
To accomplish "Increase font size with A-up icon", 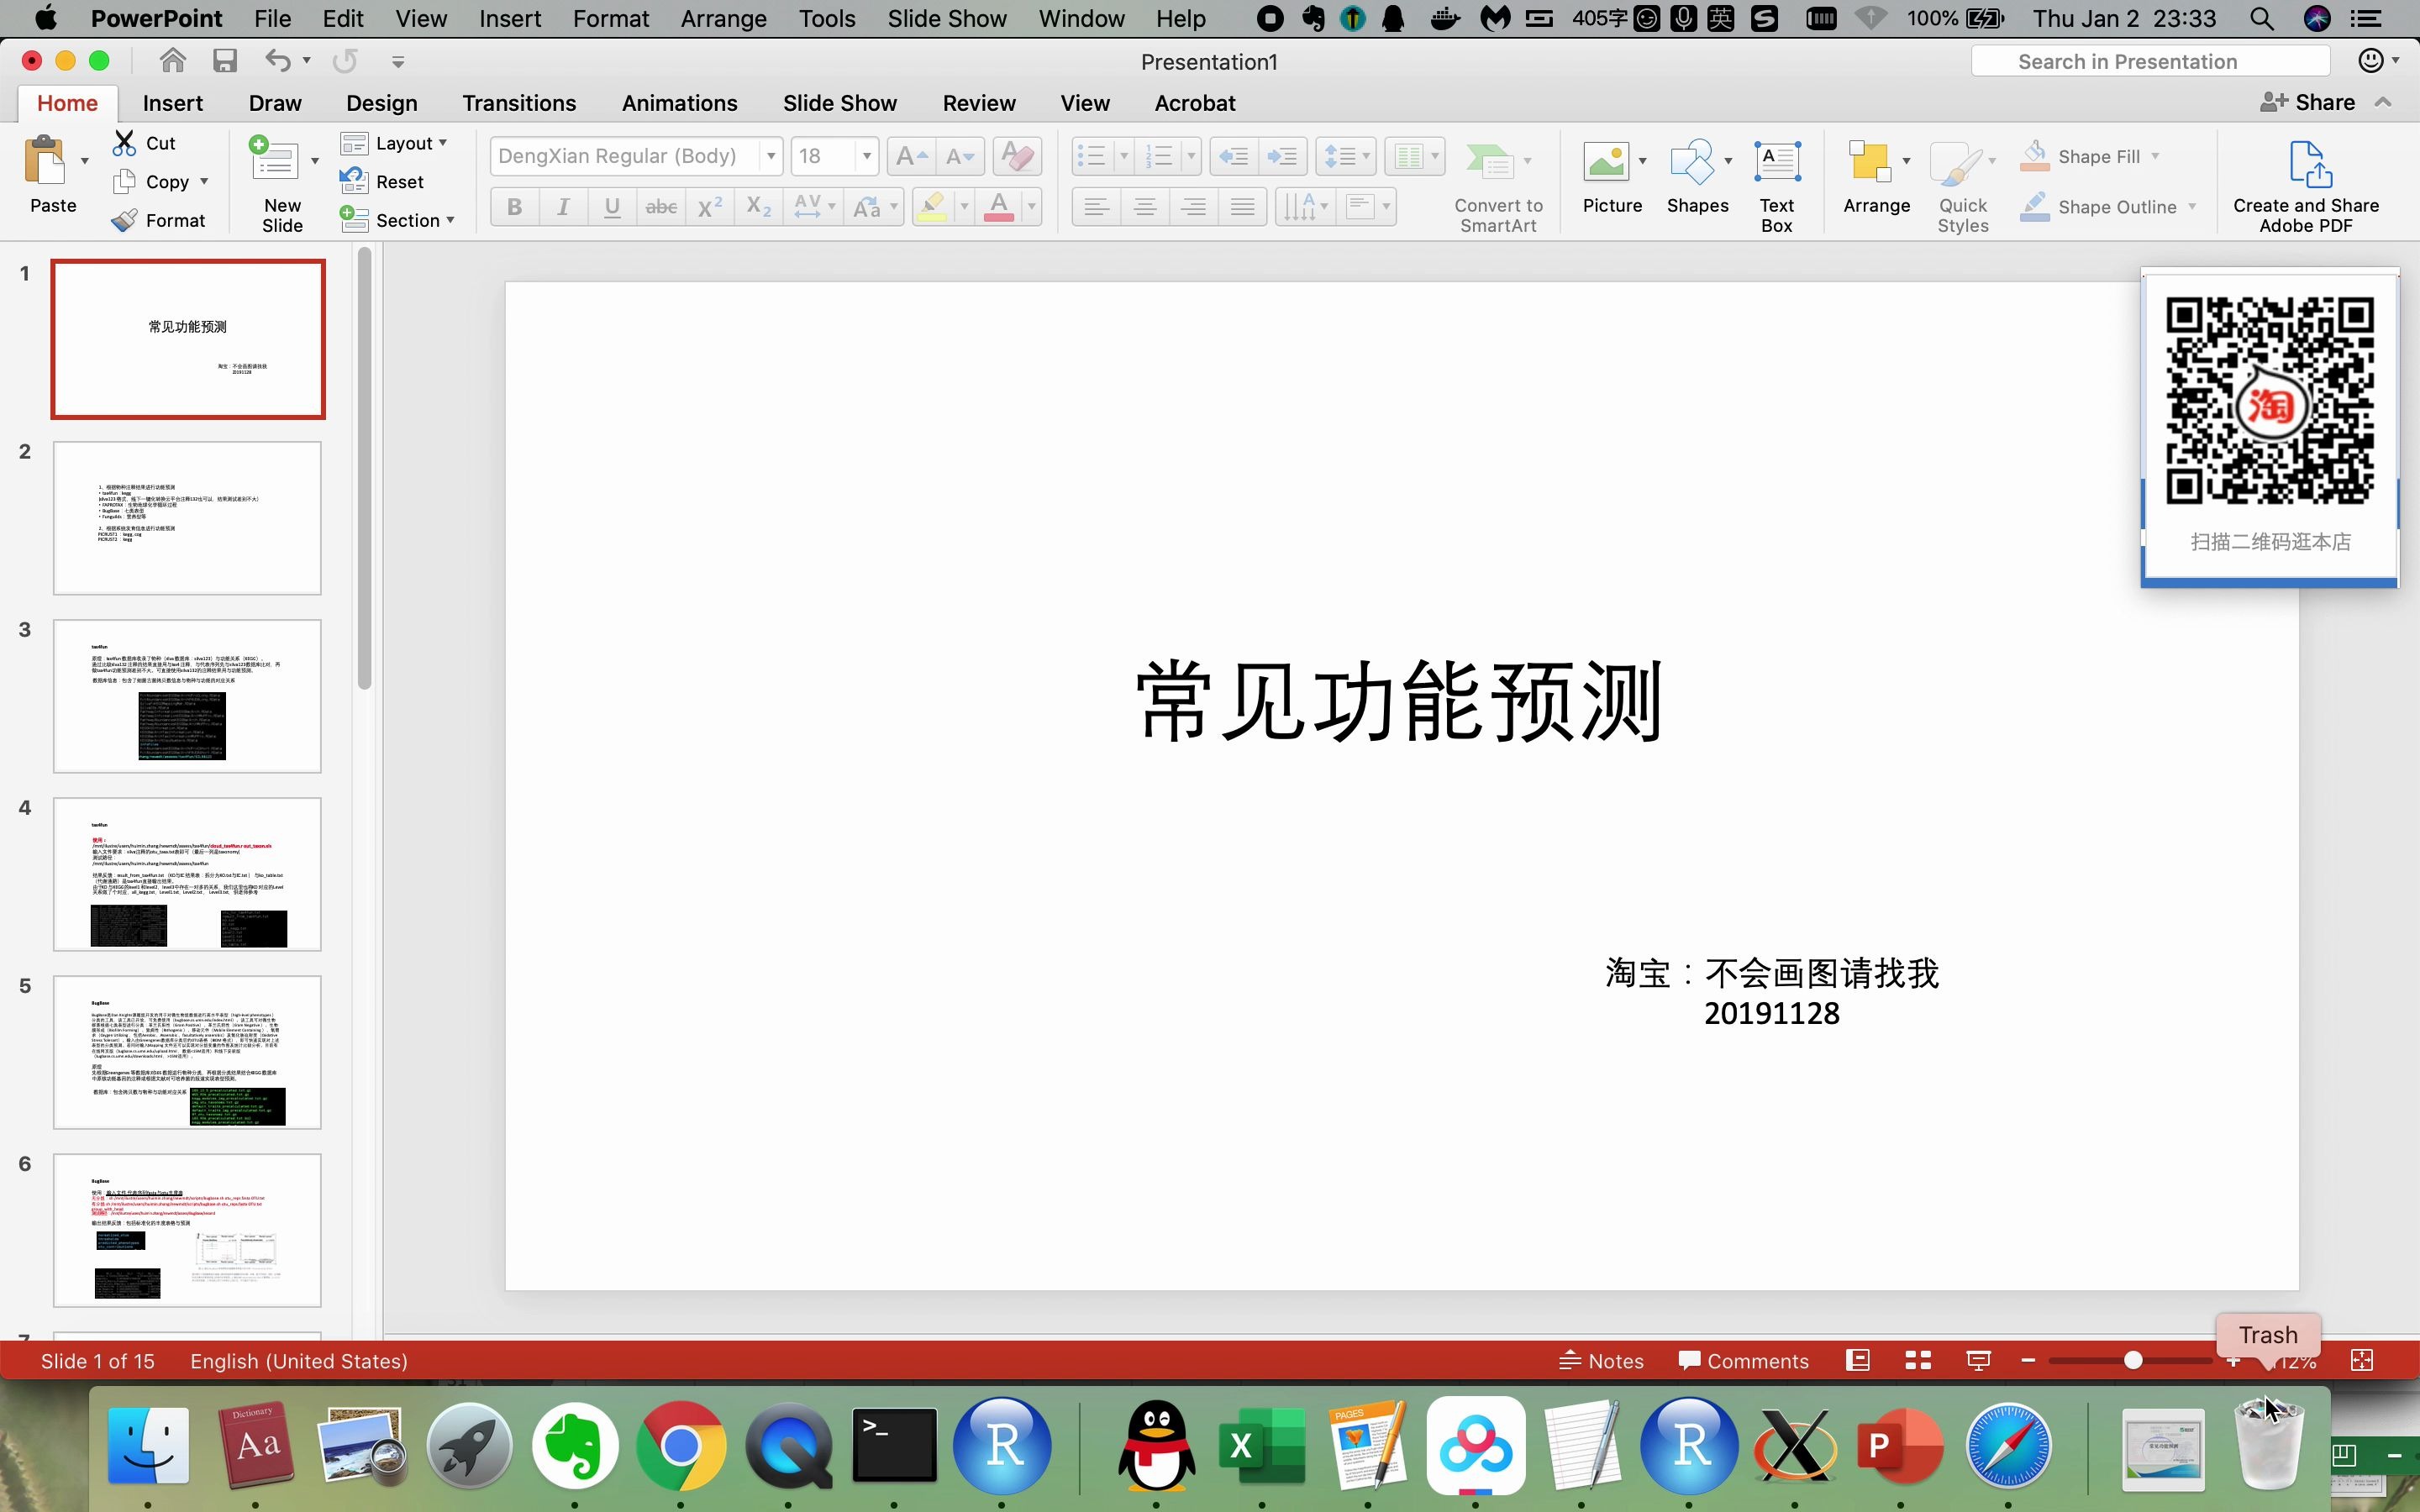I will (911, 156).
